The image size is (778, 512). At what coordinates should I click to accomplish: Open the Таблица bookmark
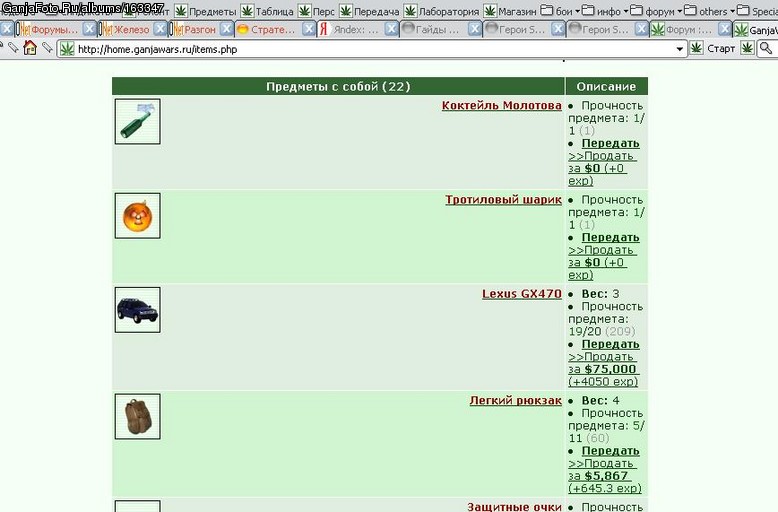[267, 11]
